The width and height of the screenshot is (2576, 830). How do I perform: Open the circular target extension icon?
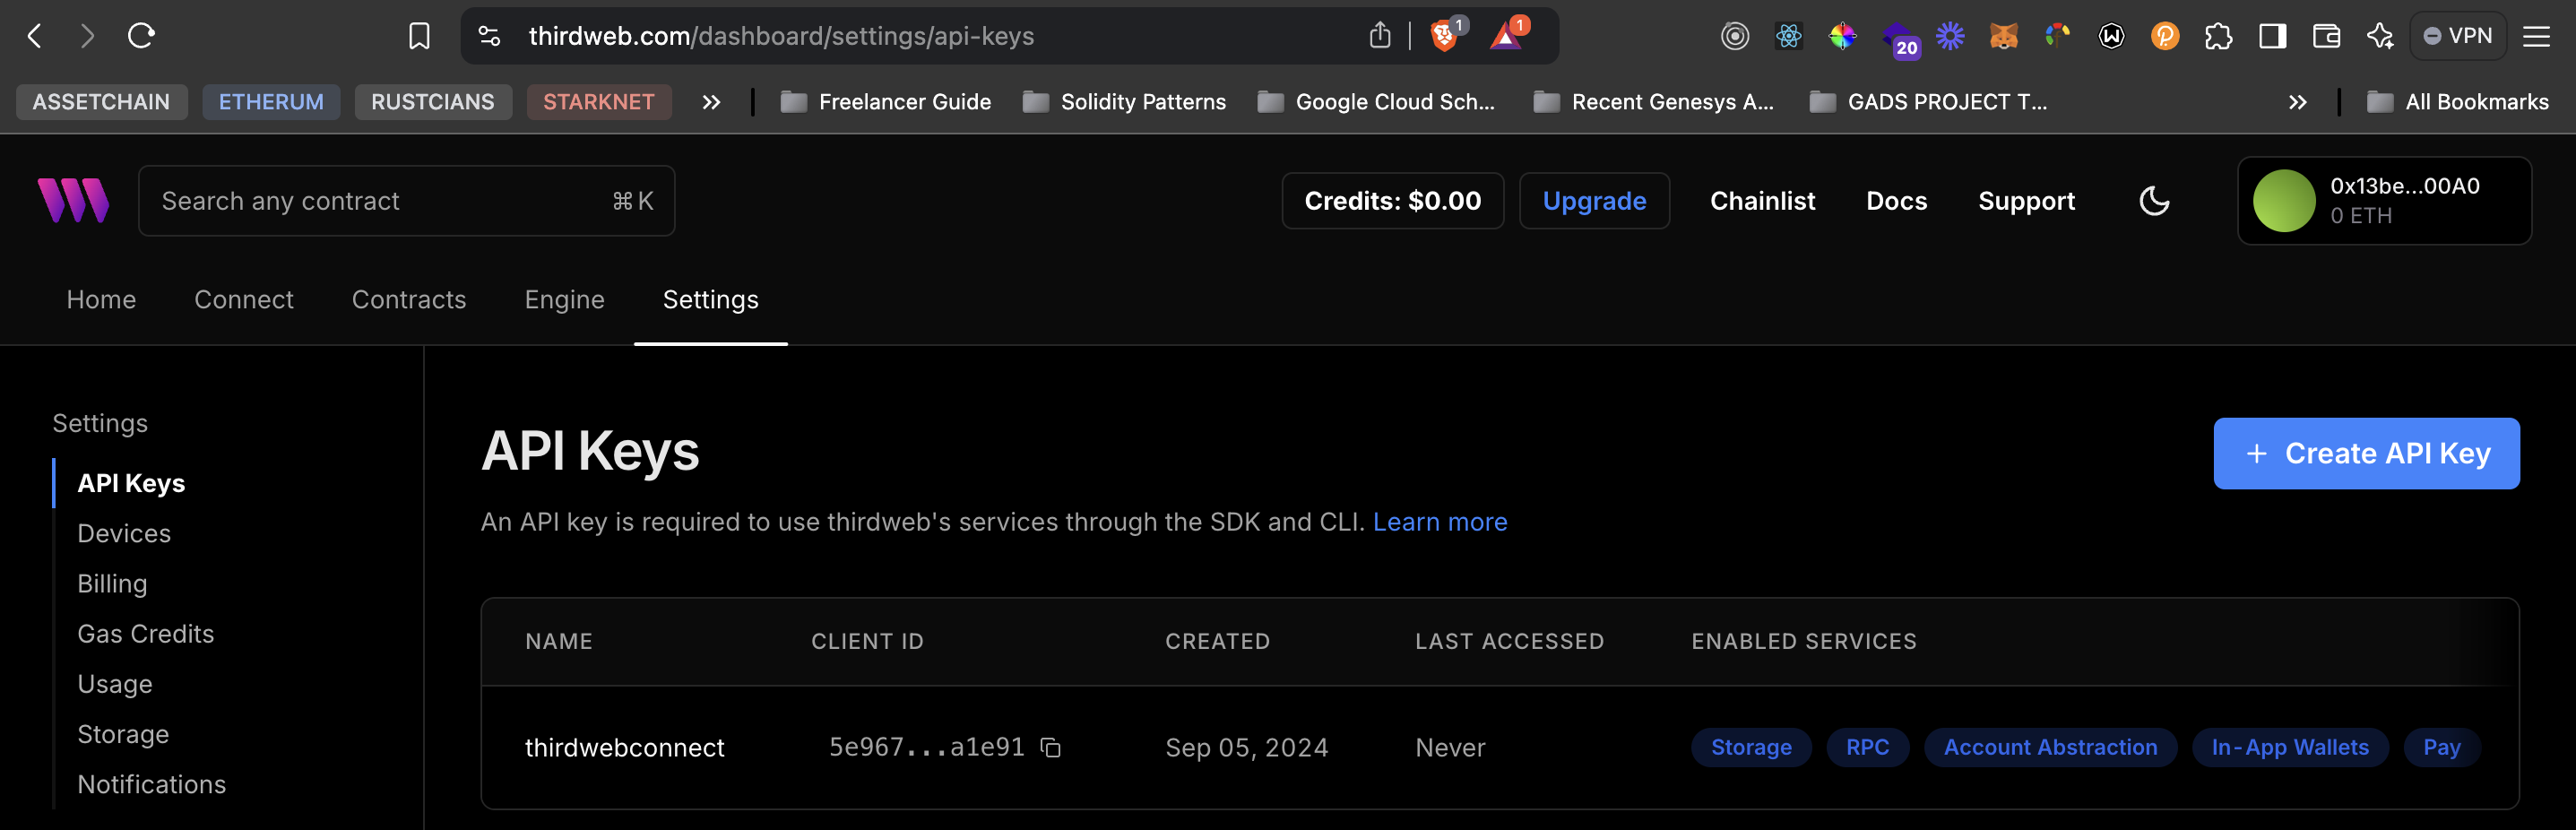[1734, 36]
